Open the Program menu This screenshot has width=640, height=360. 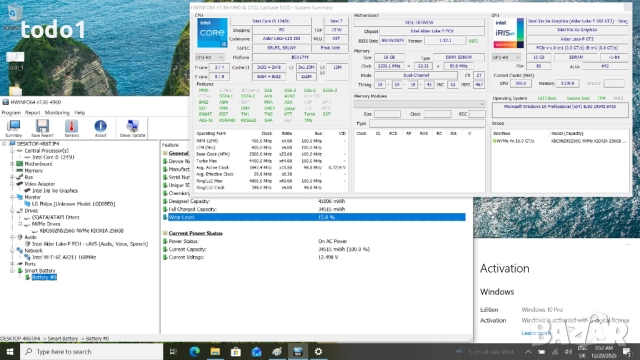11,113
